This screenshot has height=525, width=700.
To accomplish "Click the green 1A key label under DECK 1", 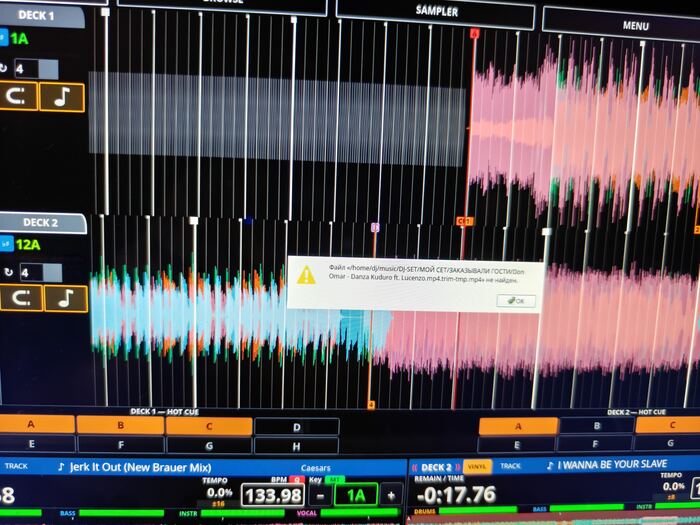I will pyautogui.click(x=19, y=38).
